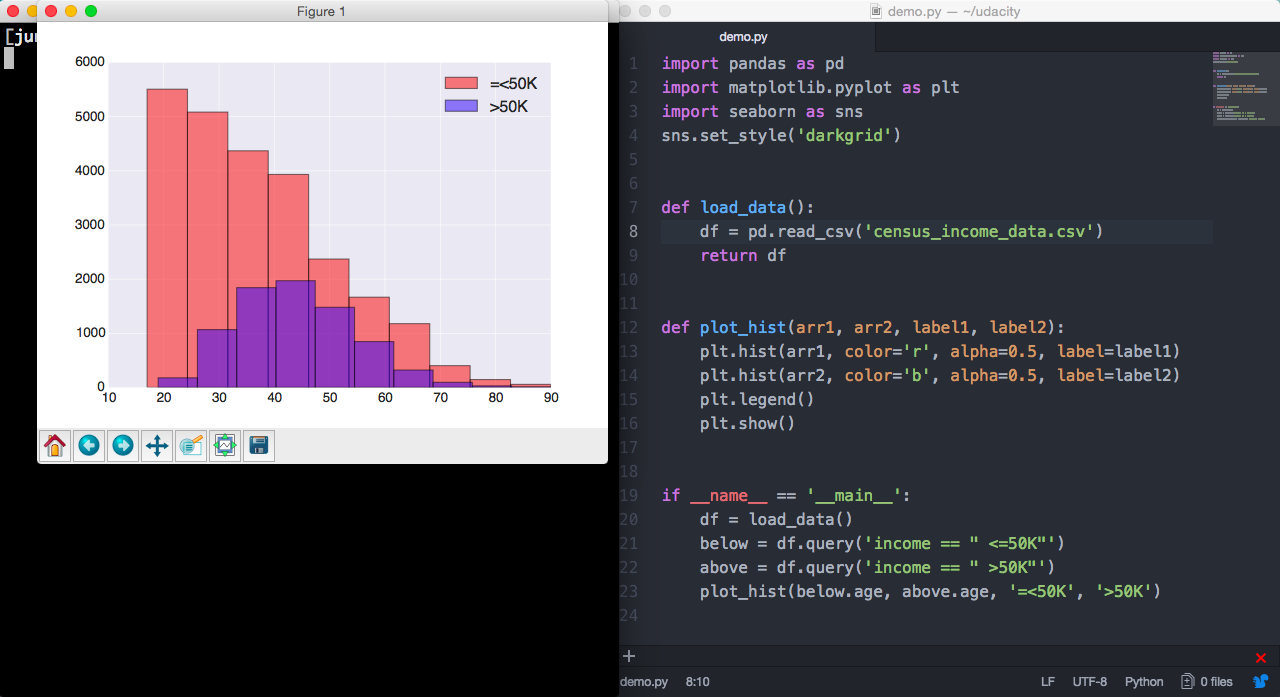The width and height of the screenshot is (1280, 697).
Task: Click the demo.py file name in status bar
Action: (x=643, y=682)
